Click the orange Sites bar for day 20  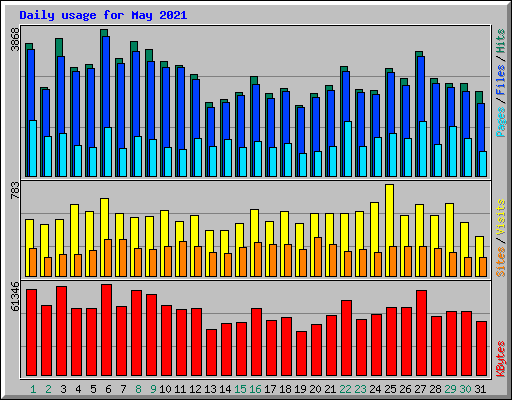point(318,257)
